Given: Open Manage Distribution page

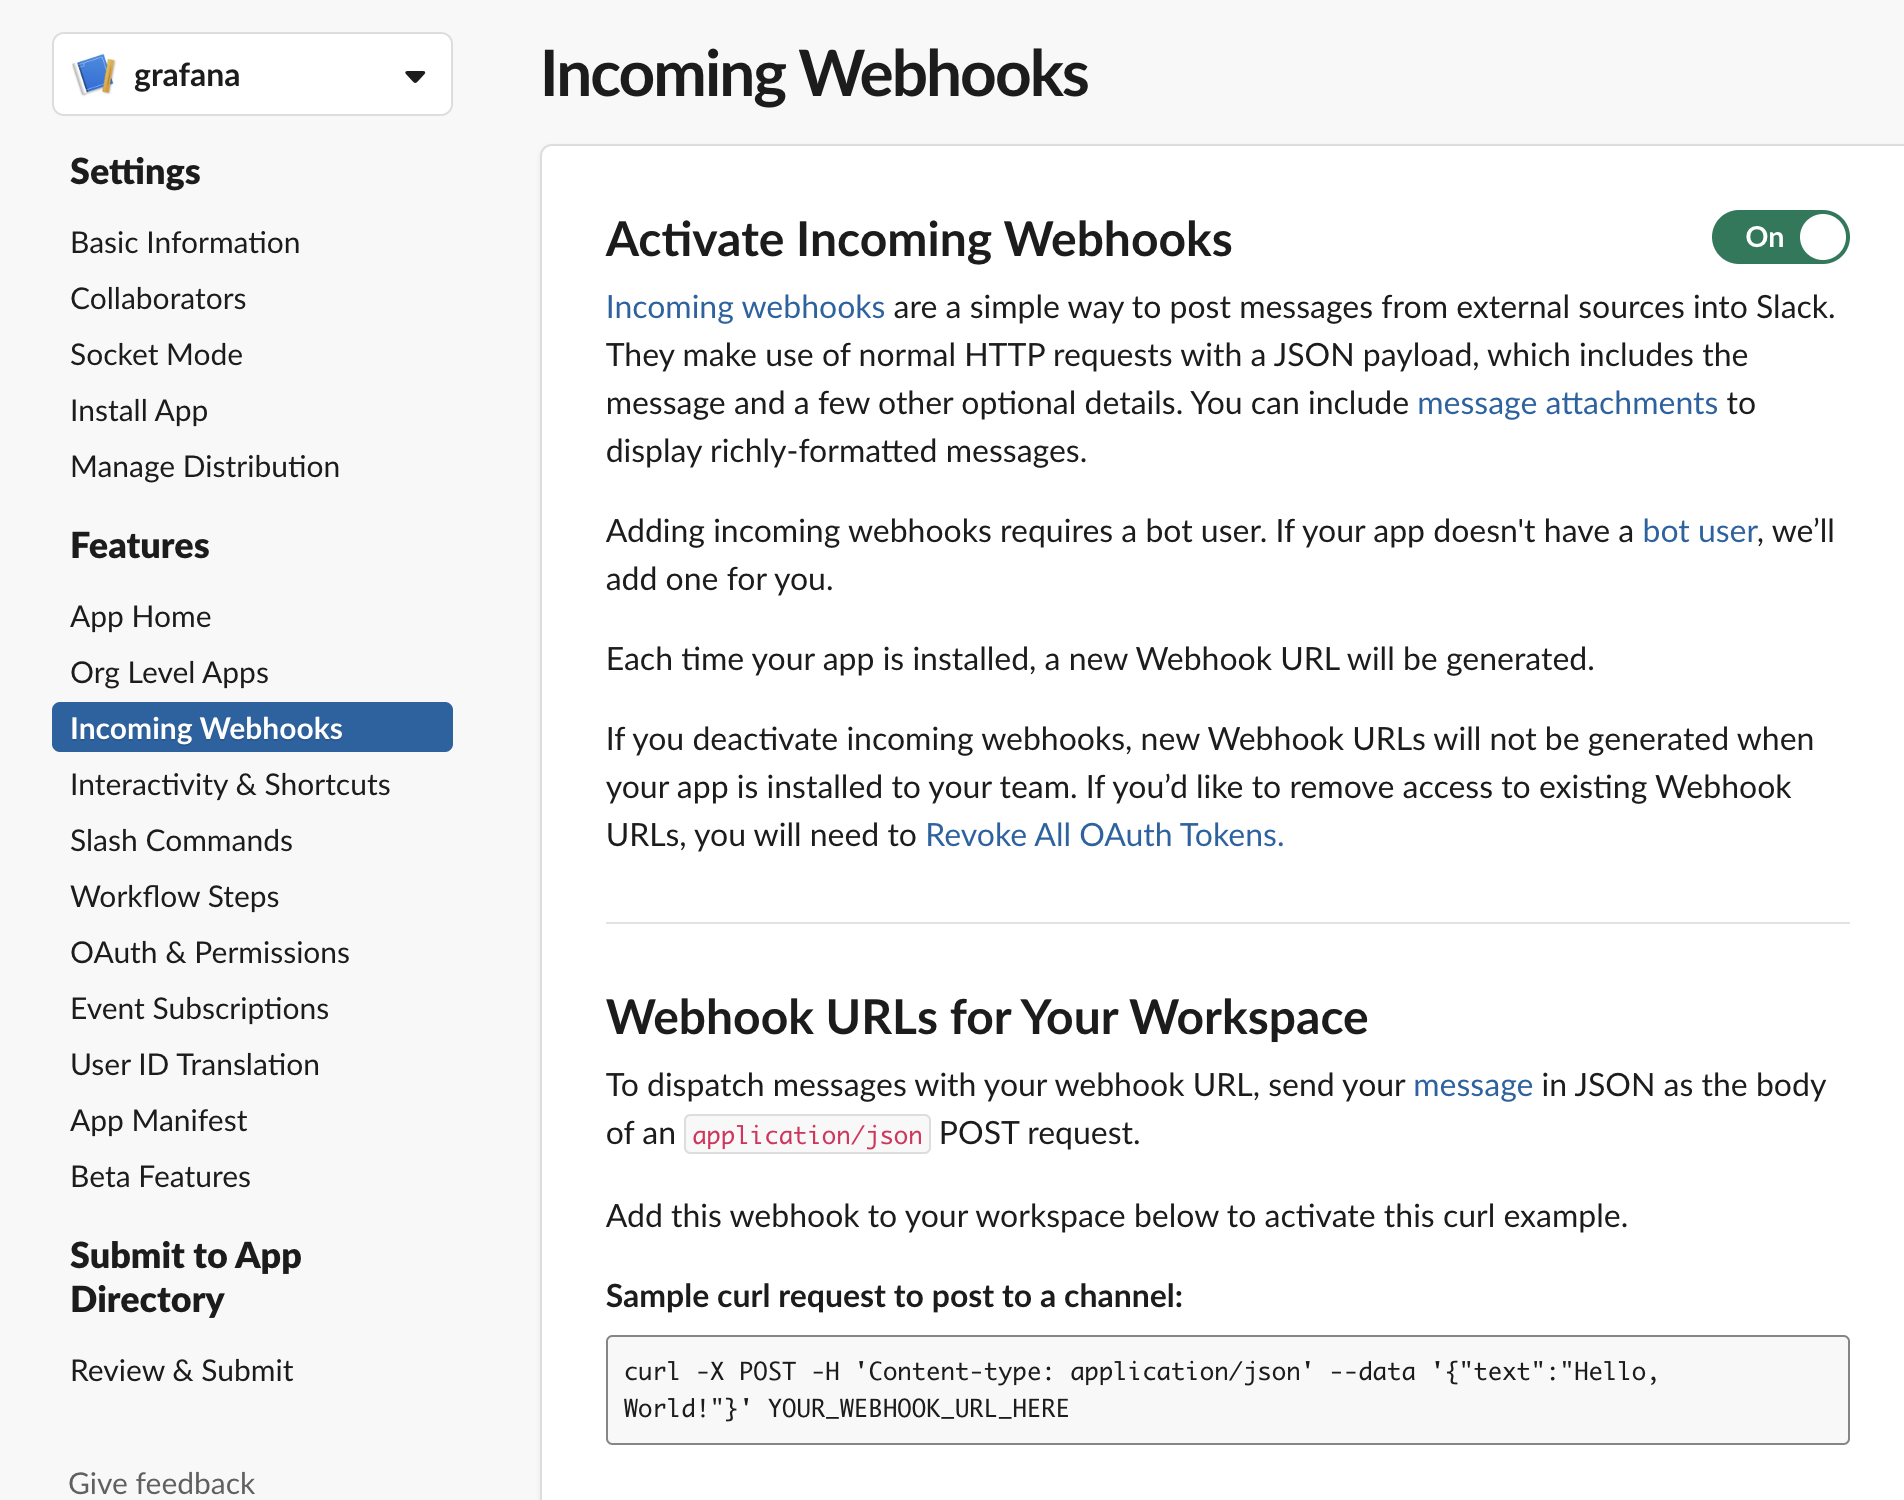Looking at the screenshot, I should point(205,467).
